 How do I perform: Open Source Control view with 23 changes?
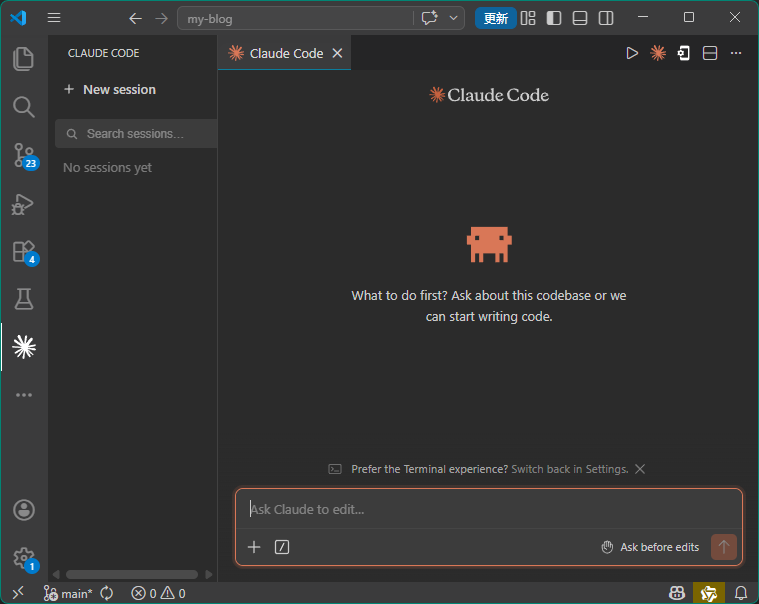24,155
